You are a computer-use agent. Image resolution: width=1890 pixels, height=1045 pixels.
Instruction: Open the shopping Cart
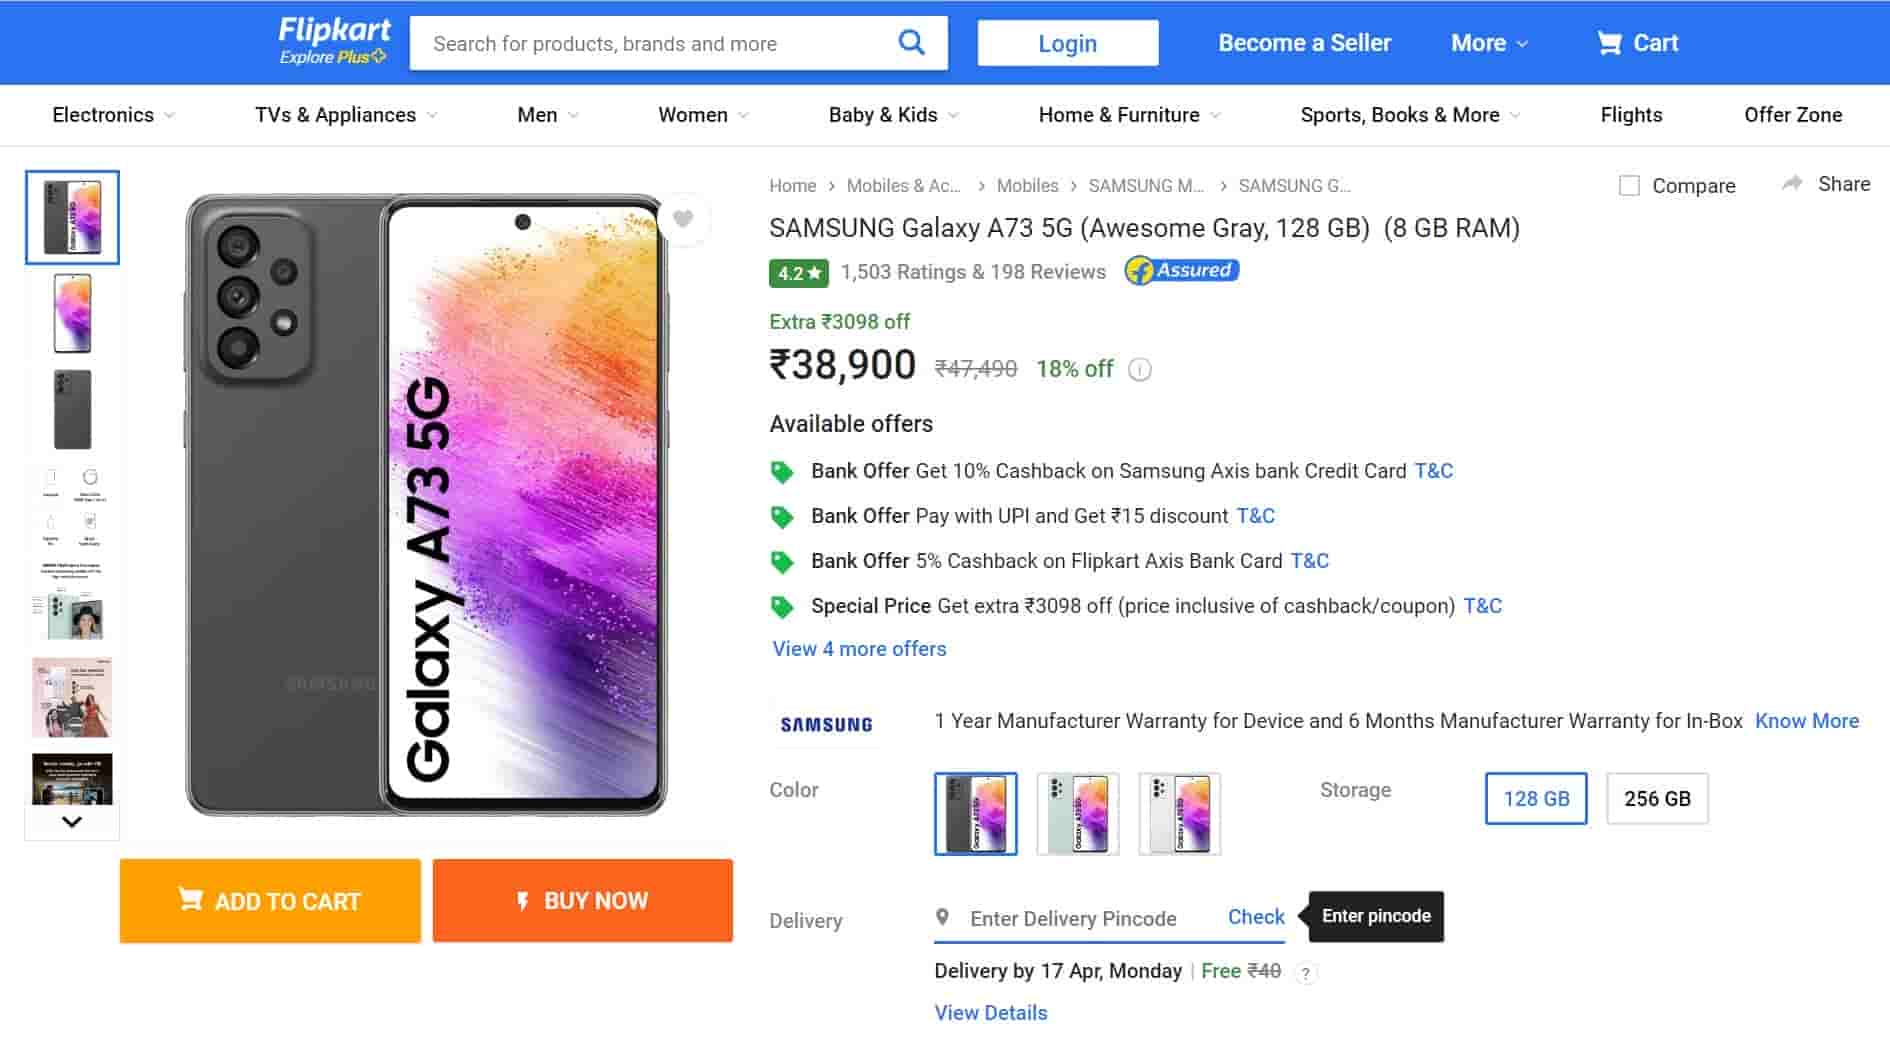pos(1636,42)
